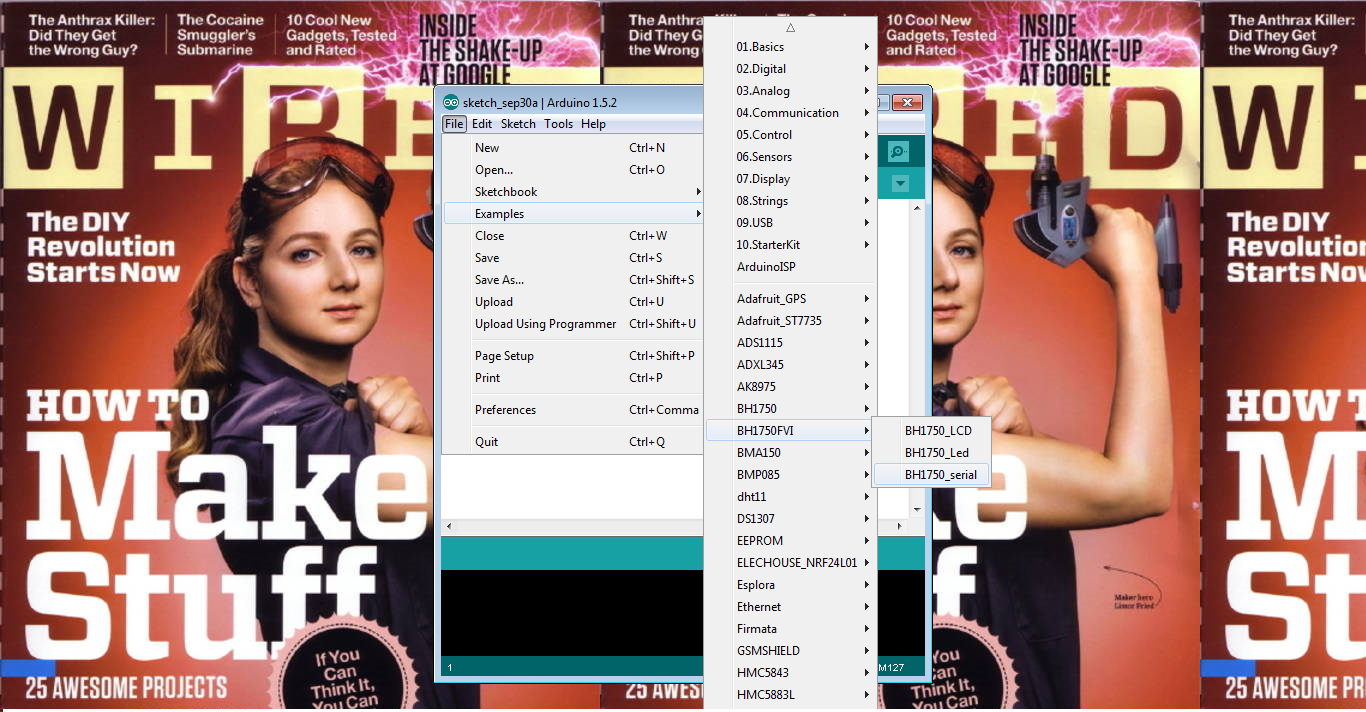Image resolution: width=1366 pixels, height=712 pixels.
Task: Open BH1750_serial example sketch
Action: pyautogui.click(x=932, y=475)
